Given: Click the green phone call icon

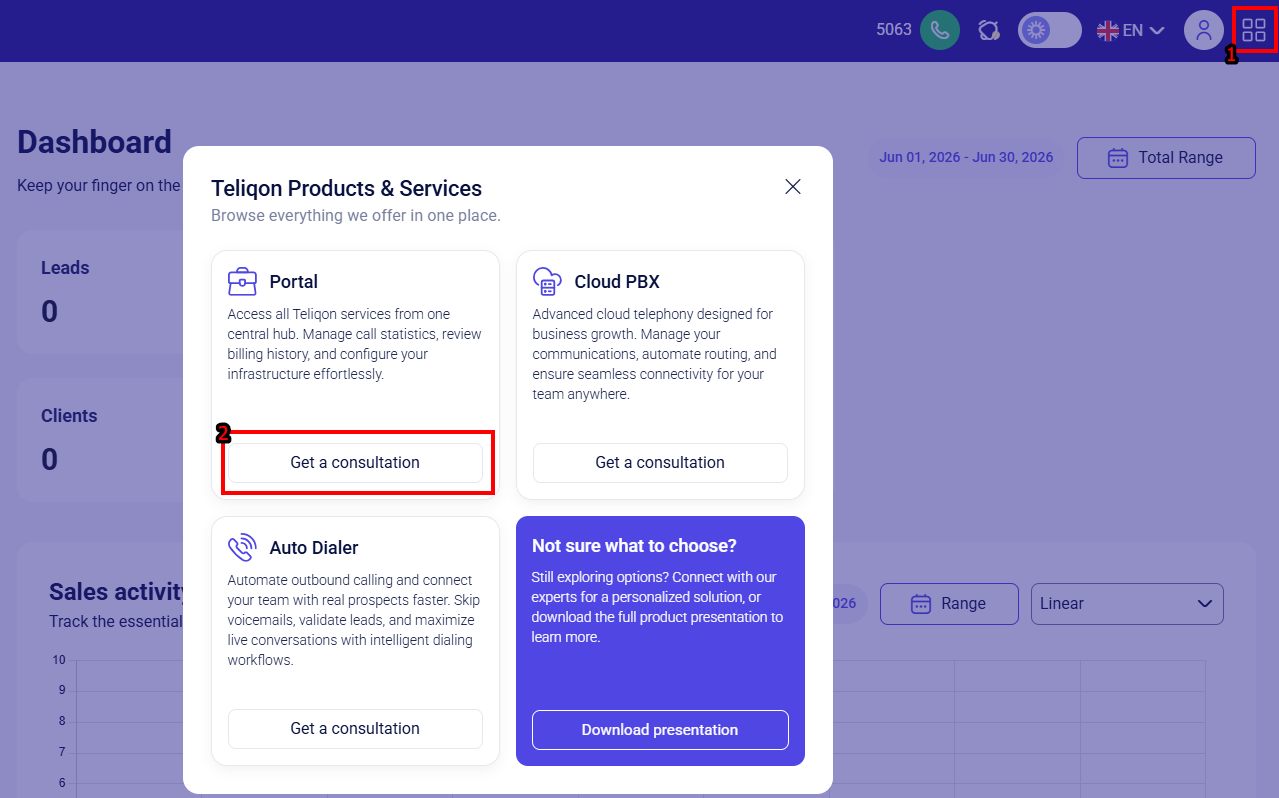Looking at the screenshot, I should (940, 30).
